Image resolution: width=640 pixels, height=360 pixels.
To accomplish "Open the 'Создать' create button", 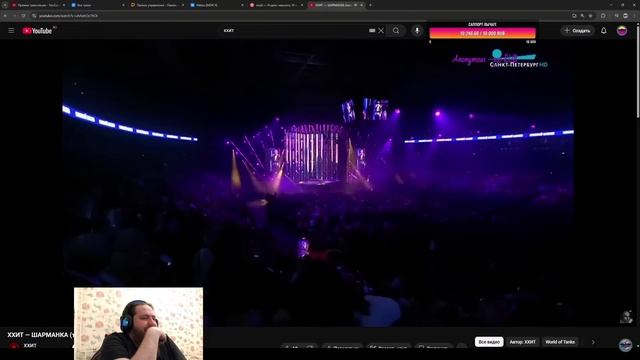I will coord(577,31).
